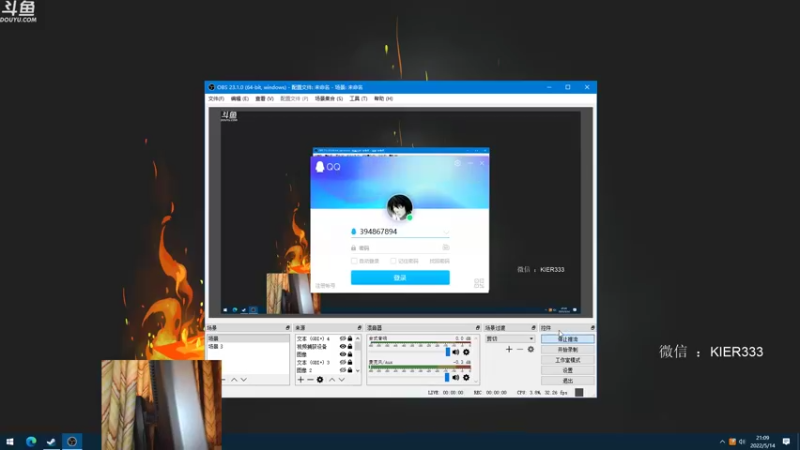Viewport: 800px width, 450px height.
Task: Click the 麦克风/Aux volume slider handle
Action: (446, 378)
